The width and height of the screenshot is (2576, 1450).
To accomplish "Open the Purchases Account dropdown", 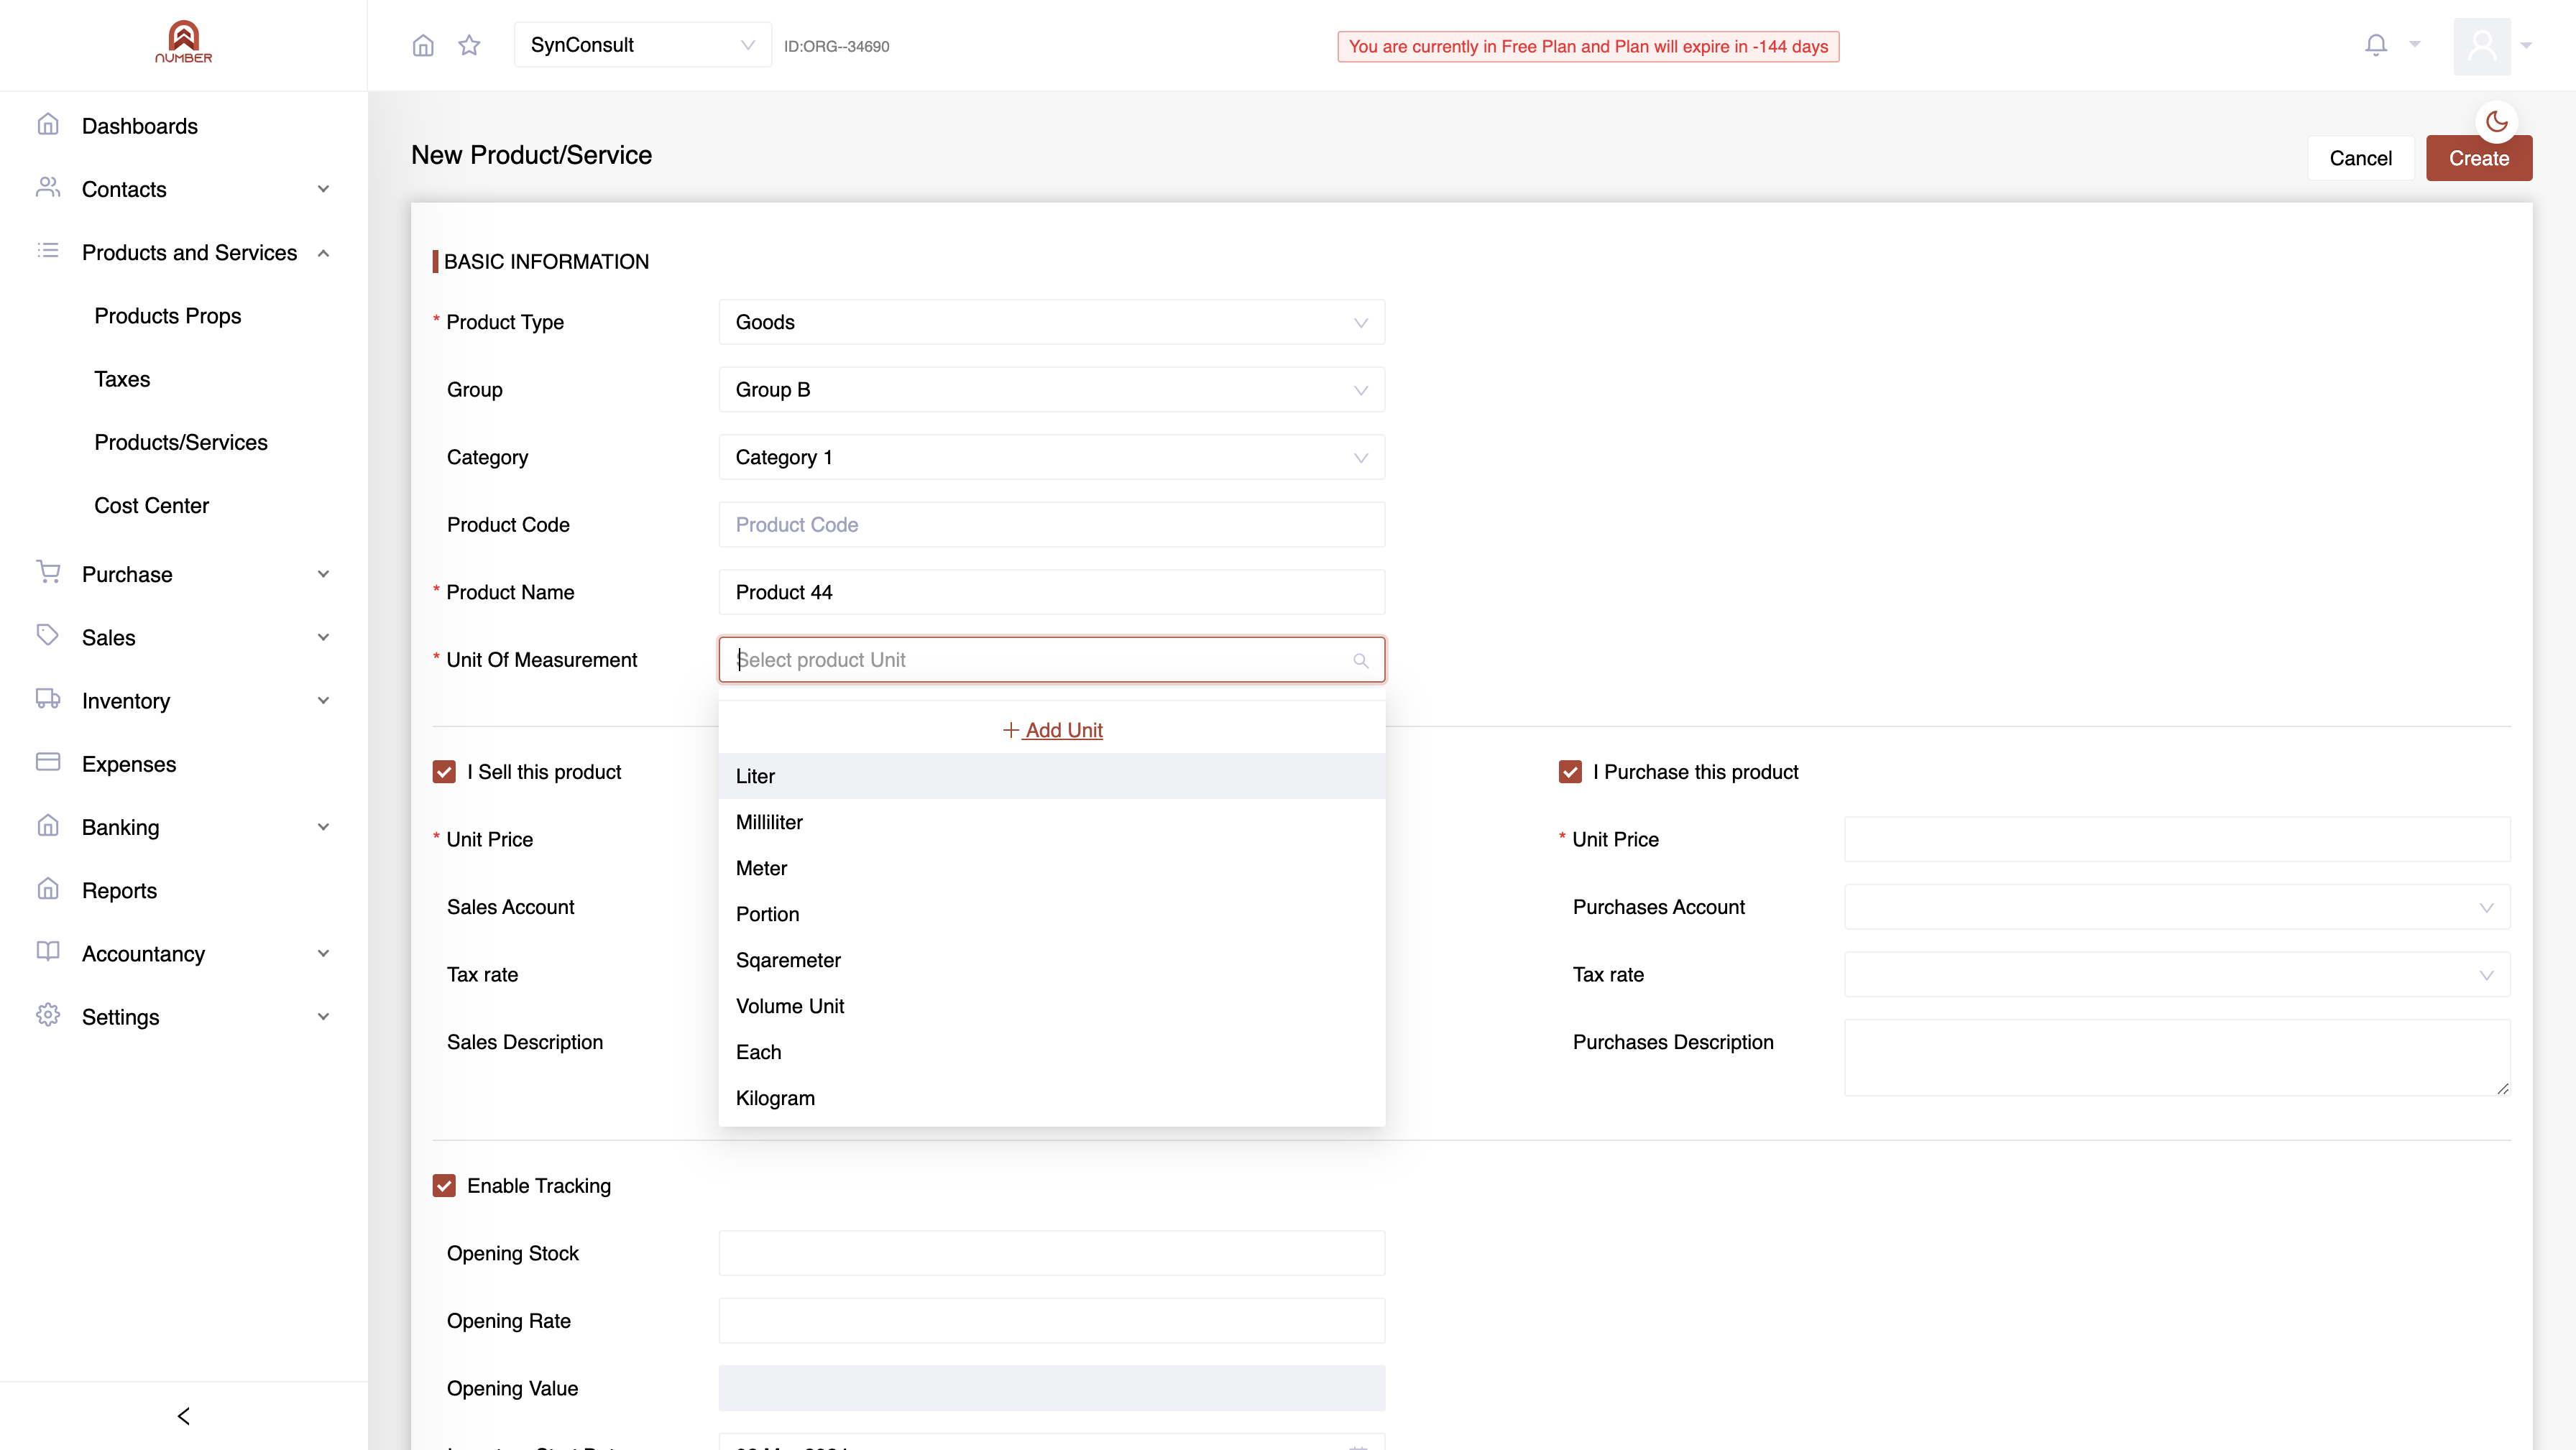I will pyautogui.click(x=2177, y=907).
